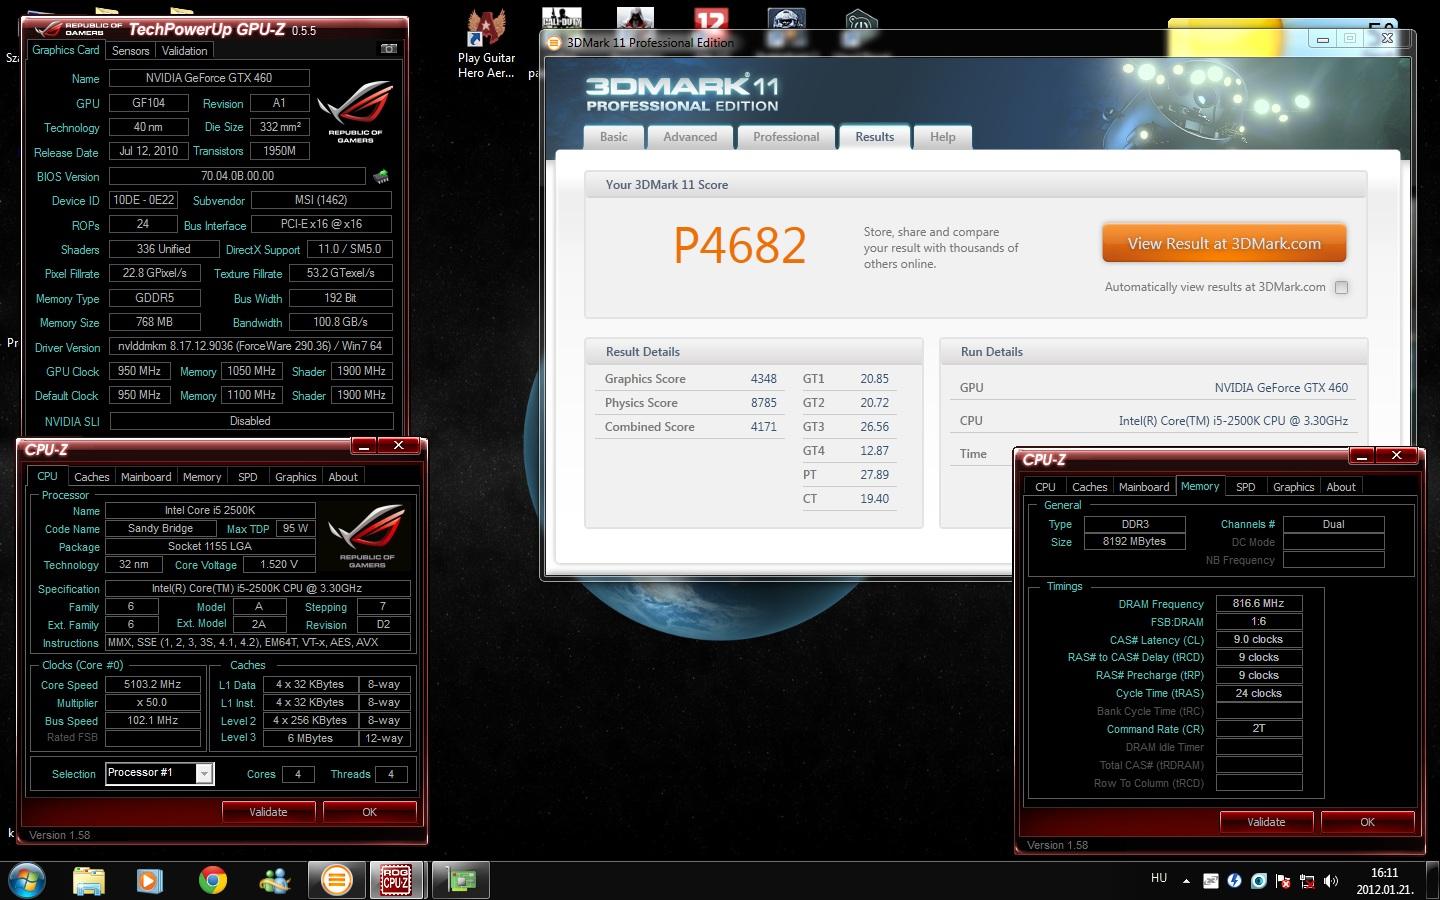
Task: Click the HU language indicator
Action: [x=1159, y=878]
